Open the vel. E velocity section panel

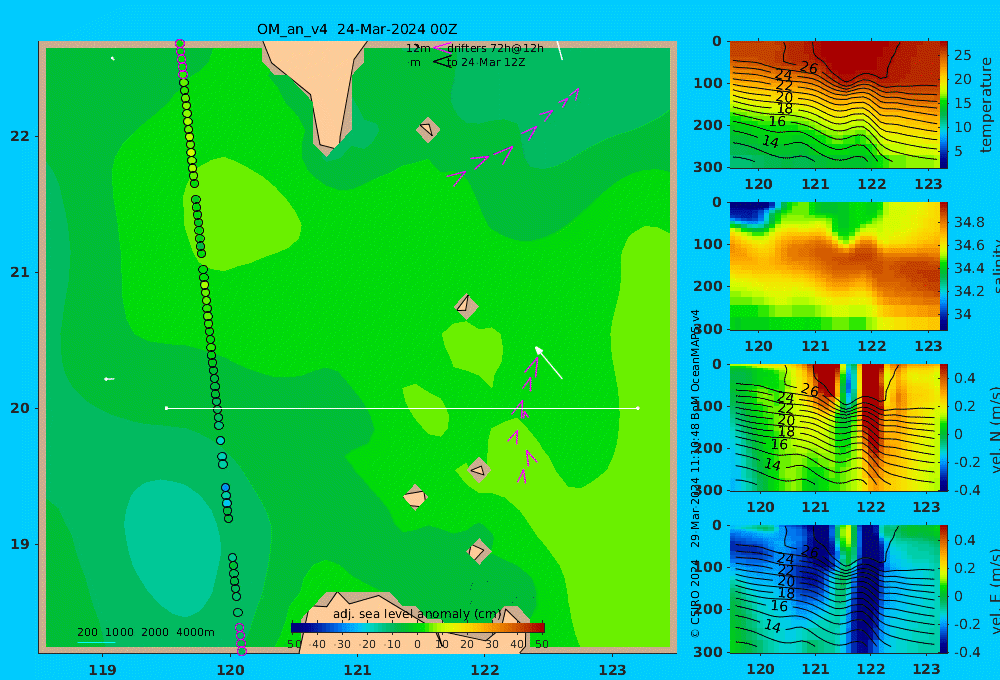pos(835,589)
